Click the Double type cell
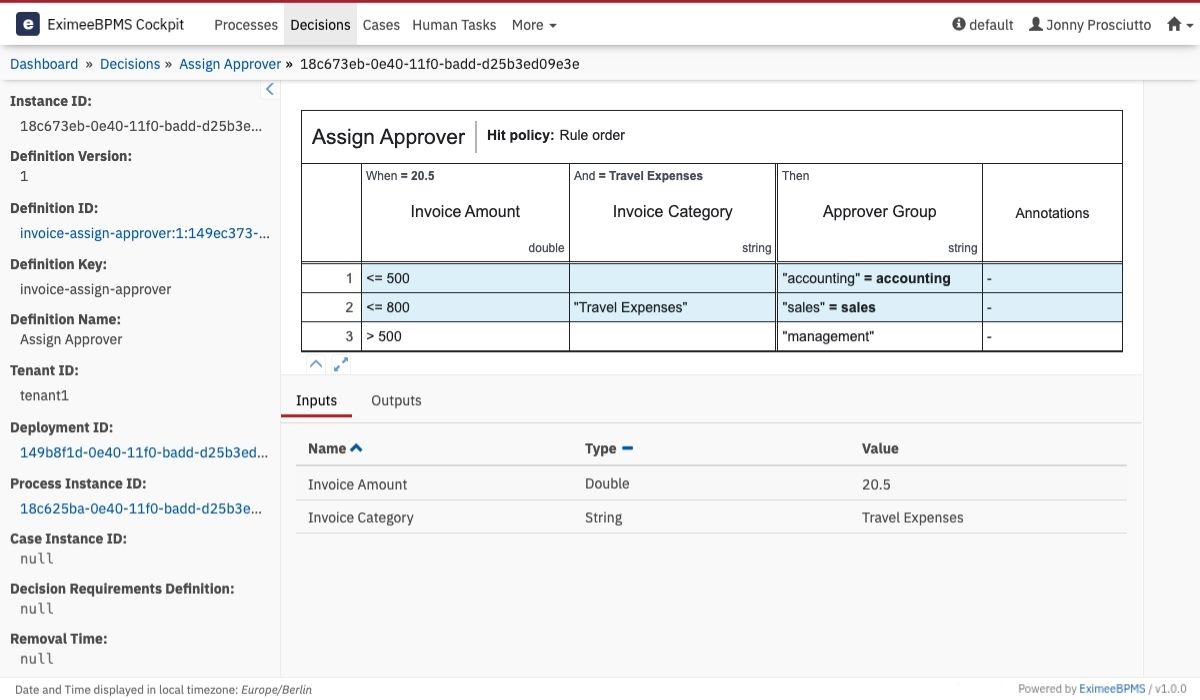The image size is (1200, 700). [x=607, y=484]
